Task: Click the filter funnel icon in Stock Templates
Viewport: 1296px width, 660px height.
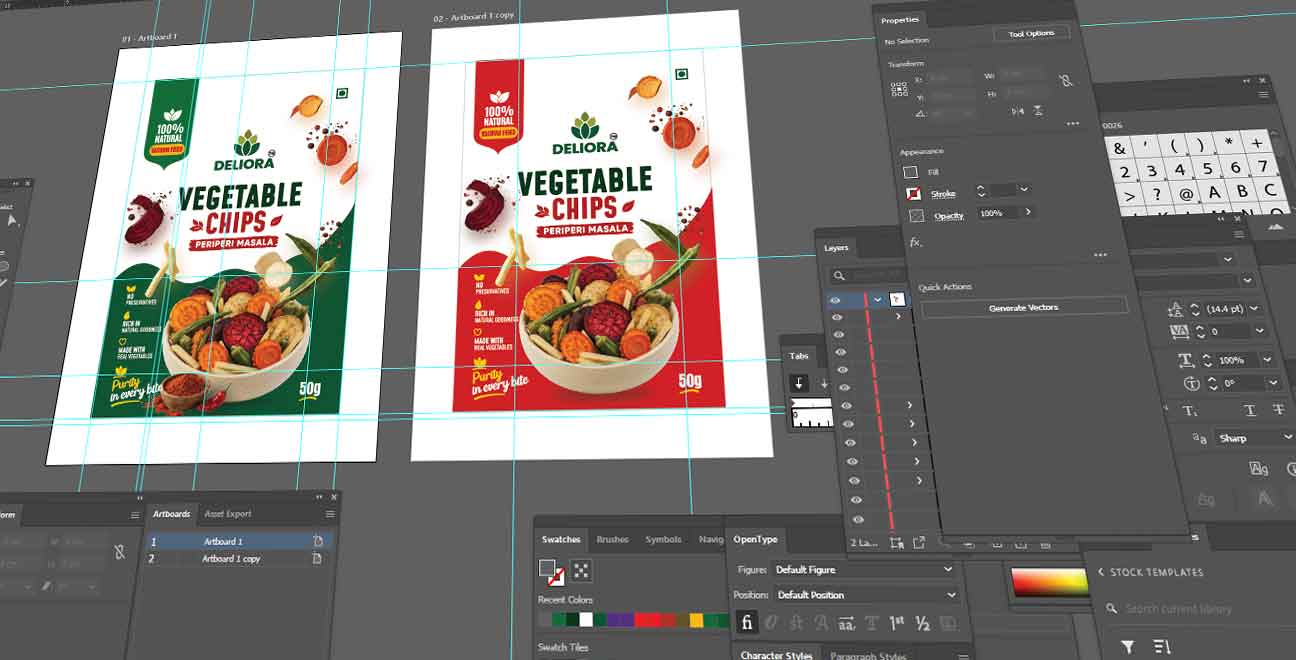Action: [x=1127, y=647]
